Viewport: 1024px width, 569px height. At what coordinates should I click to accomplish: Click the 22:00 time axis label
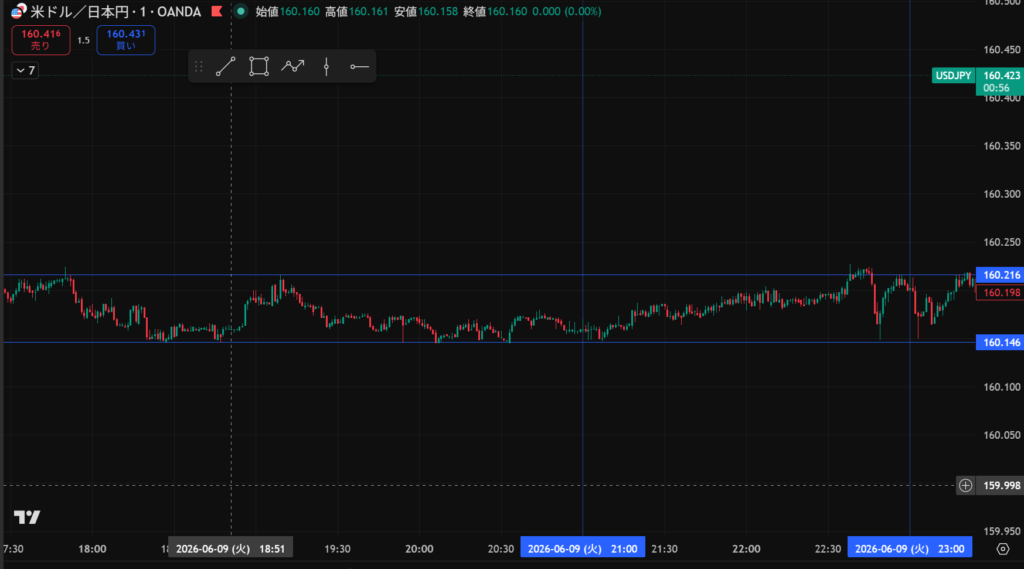pos(746,549)
